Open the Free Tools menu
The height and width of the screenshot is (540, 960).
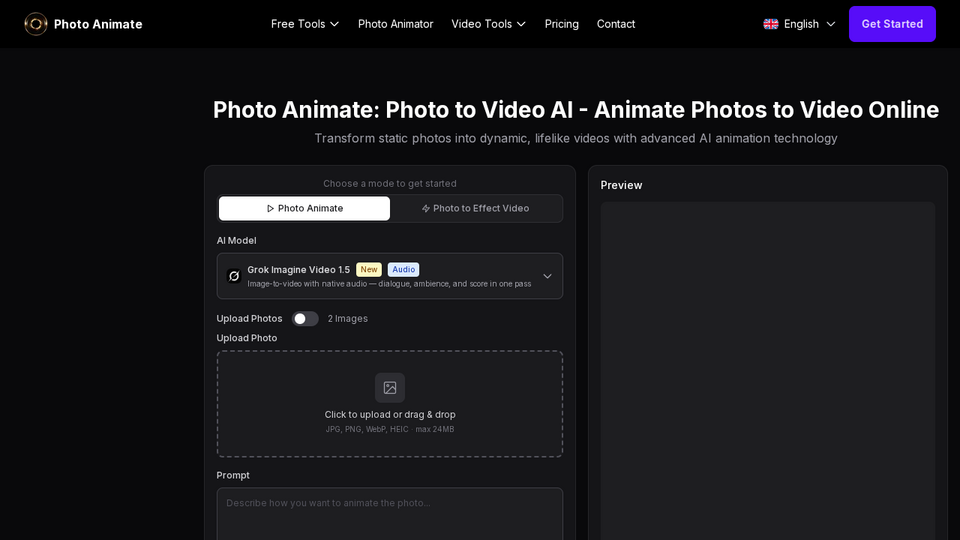[x=305, y=24]
